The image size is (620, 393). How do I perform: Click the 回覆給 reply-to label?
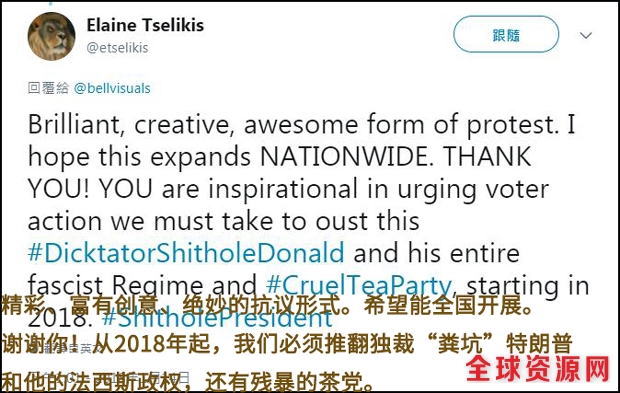coord(48,88)
